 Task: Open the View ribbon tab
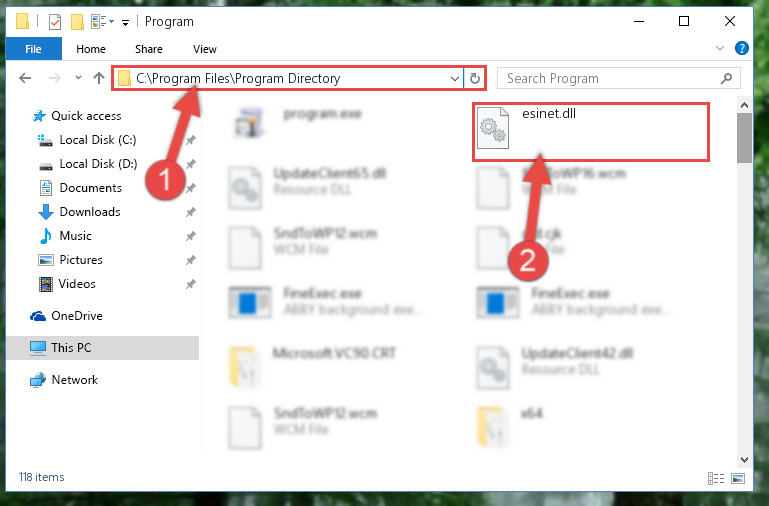205,49
